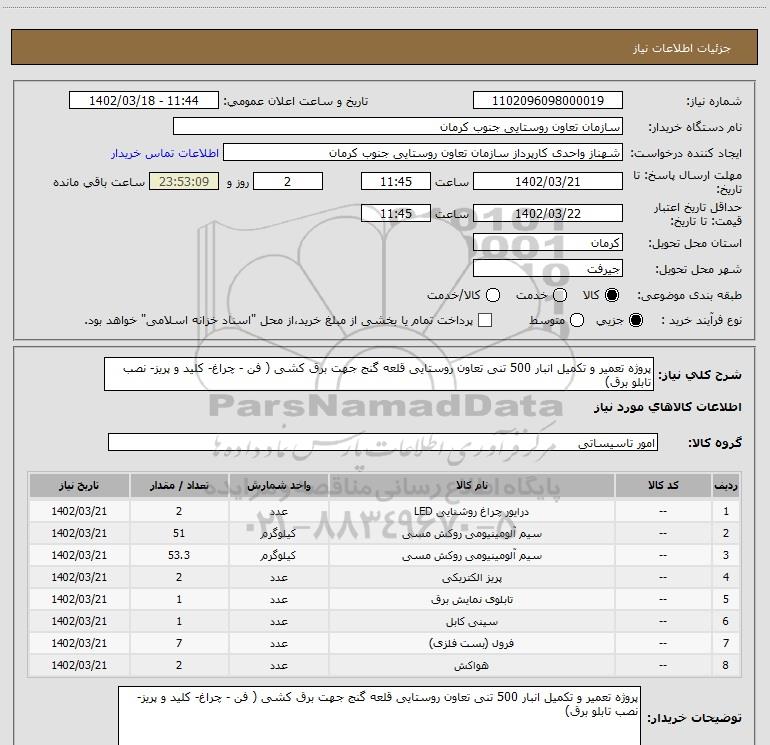Click the ردیف column header
The image size is (770, 745).
pos(726,486)
